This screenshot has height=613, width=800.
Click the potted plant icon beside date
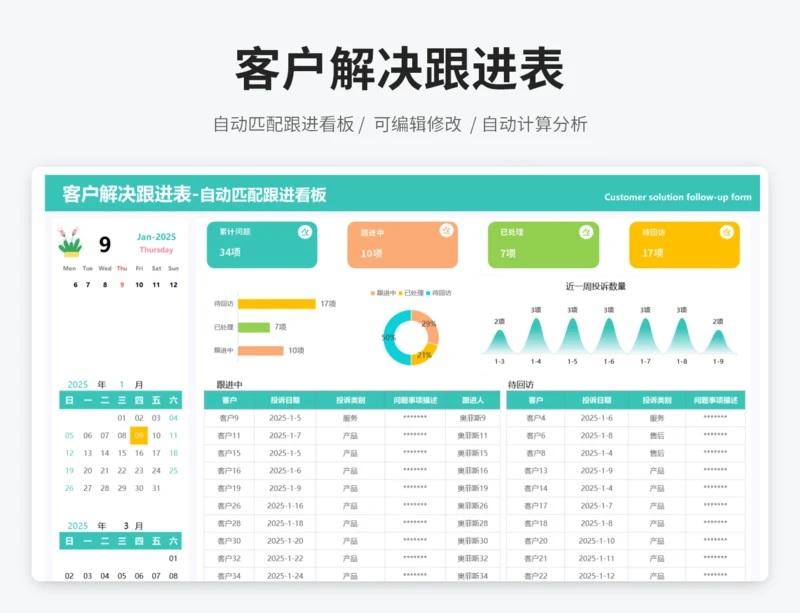(70, 243)
